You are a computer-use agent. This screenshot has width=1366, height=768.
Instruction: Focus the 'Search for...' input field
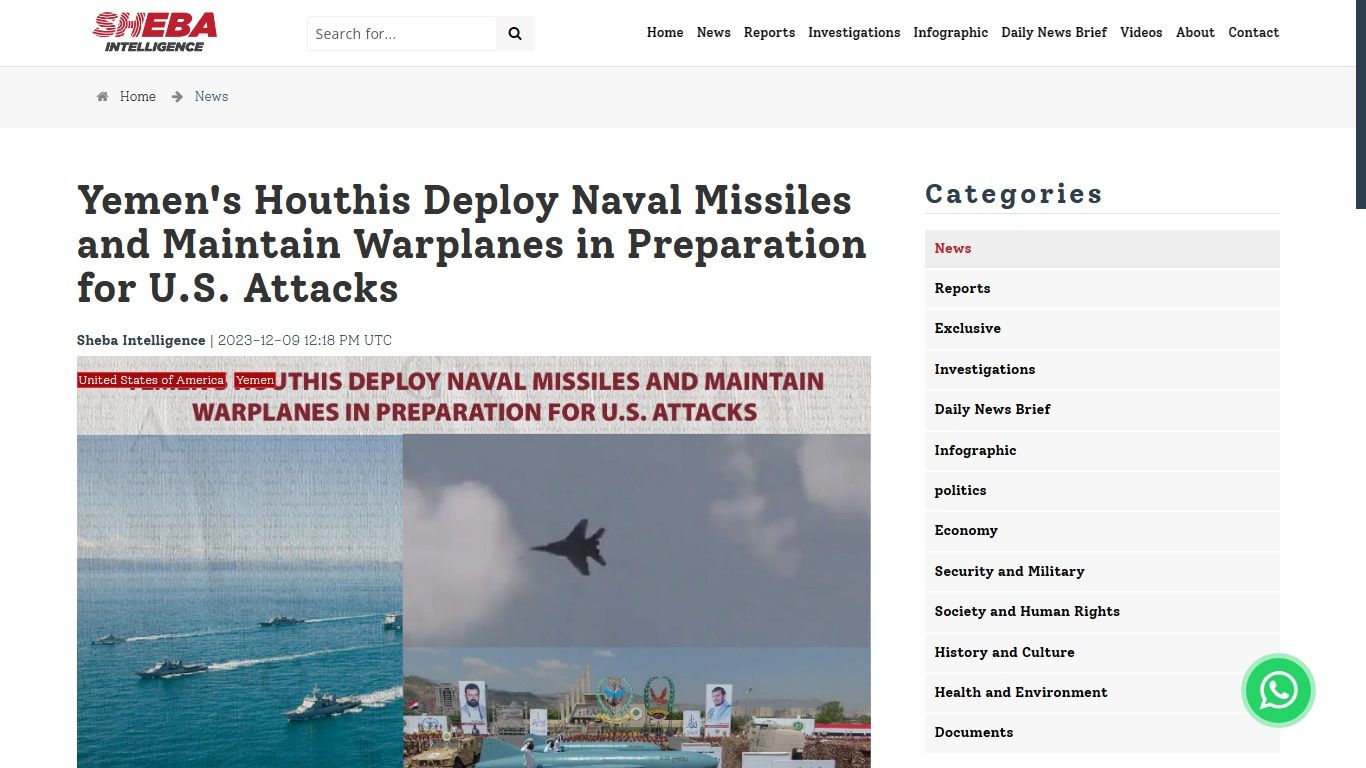pos(401,34)
